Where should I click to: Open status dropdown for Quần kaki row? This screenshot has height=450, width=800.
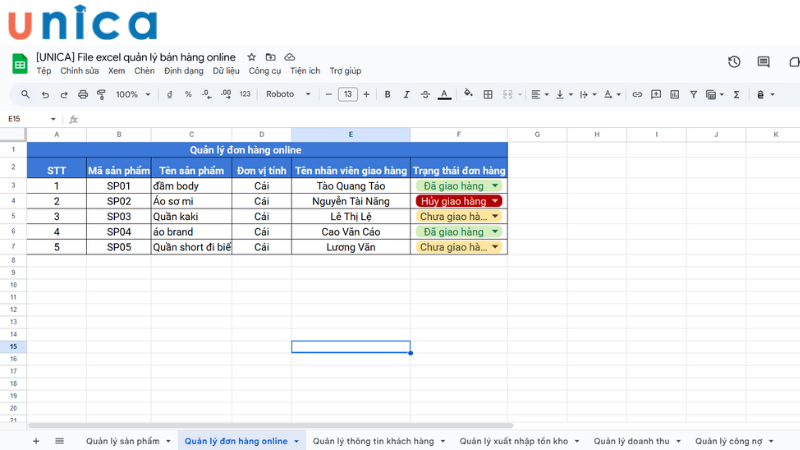pos(495,216)
